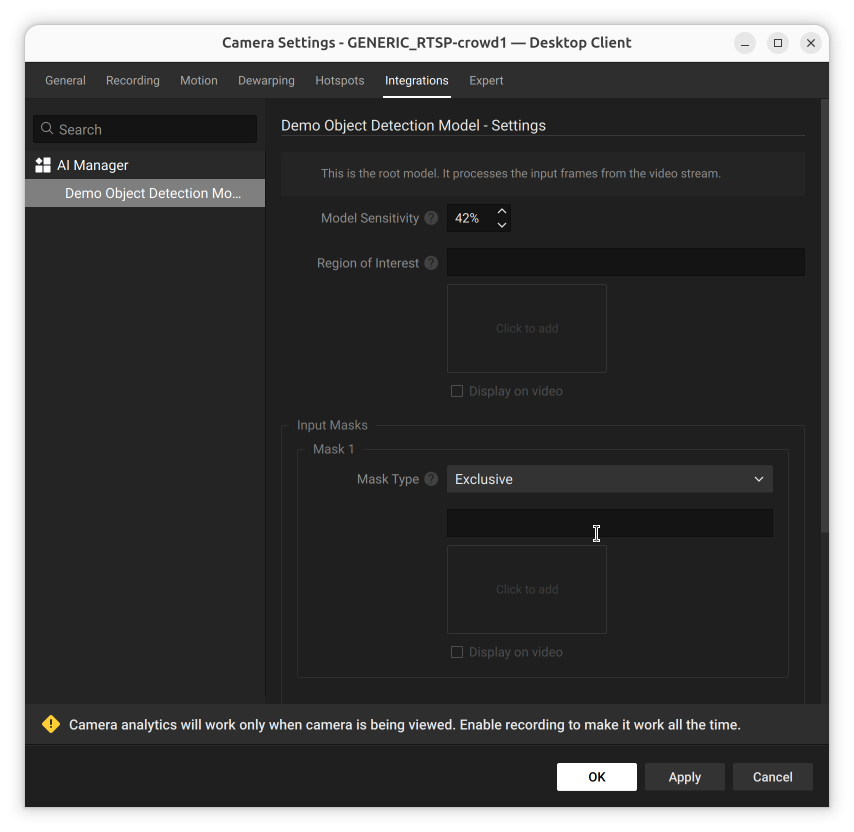Enable Display on video for Mask 1

pyautogui.click(x=457, y=652)
